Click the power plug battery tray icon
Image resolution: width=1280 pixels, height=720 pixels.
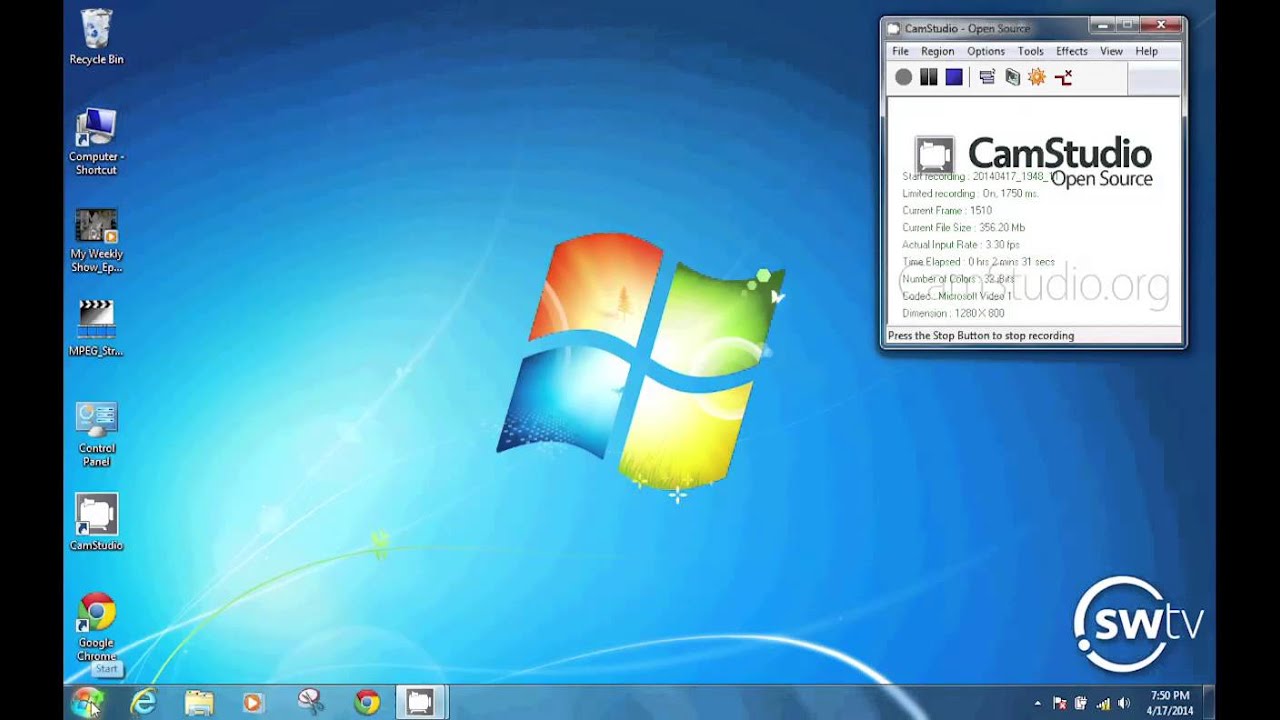(1081, 704)
